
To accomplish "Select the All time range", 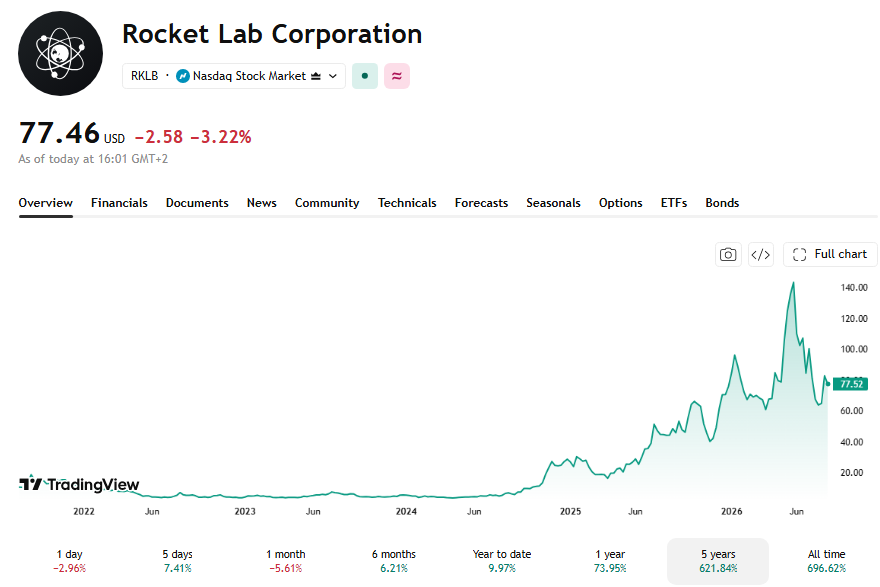I will (826, 561).
